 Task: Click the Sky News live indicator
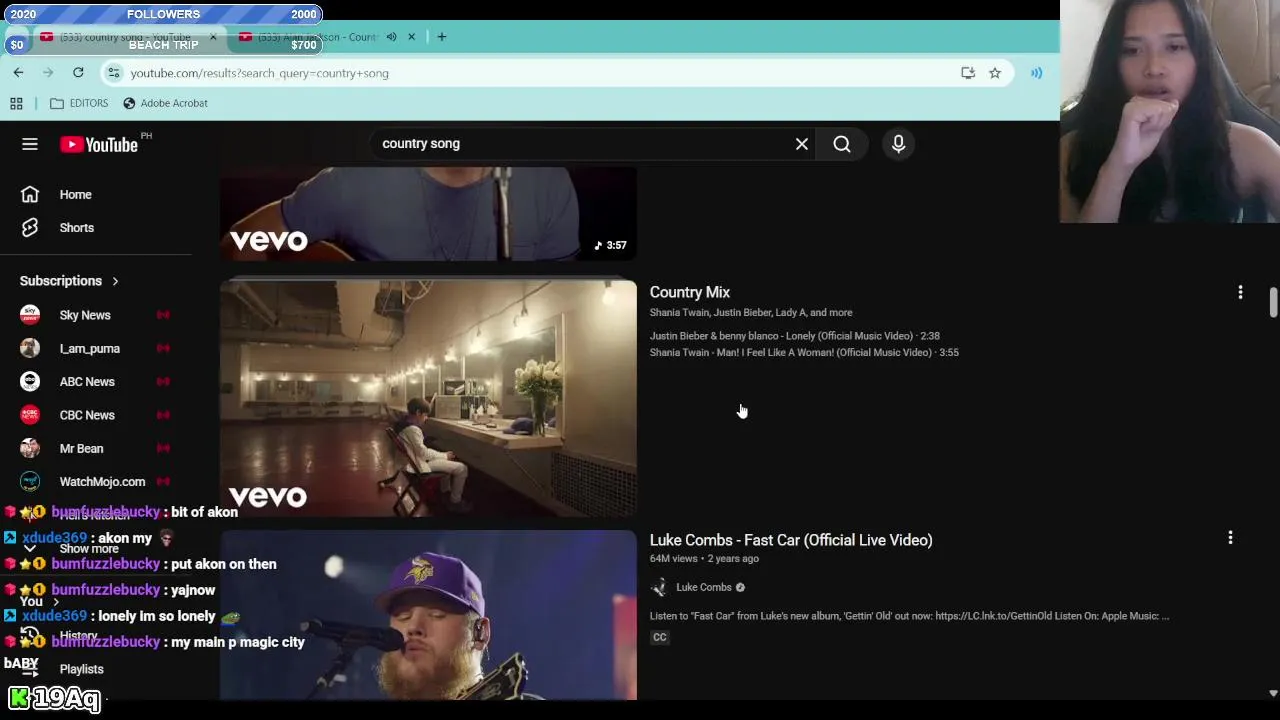(x=163, y=315)
